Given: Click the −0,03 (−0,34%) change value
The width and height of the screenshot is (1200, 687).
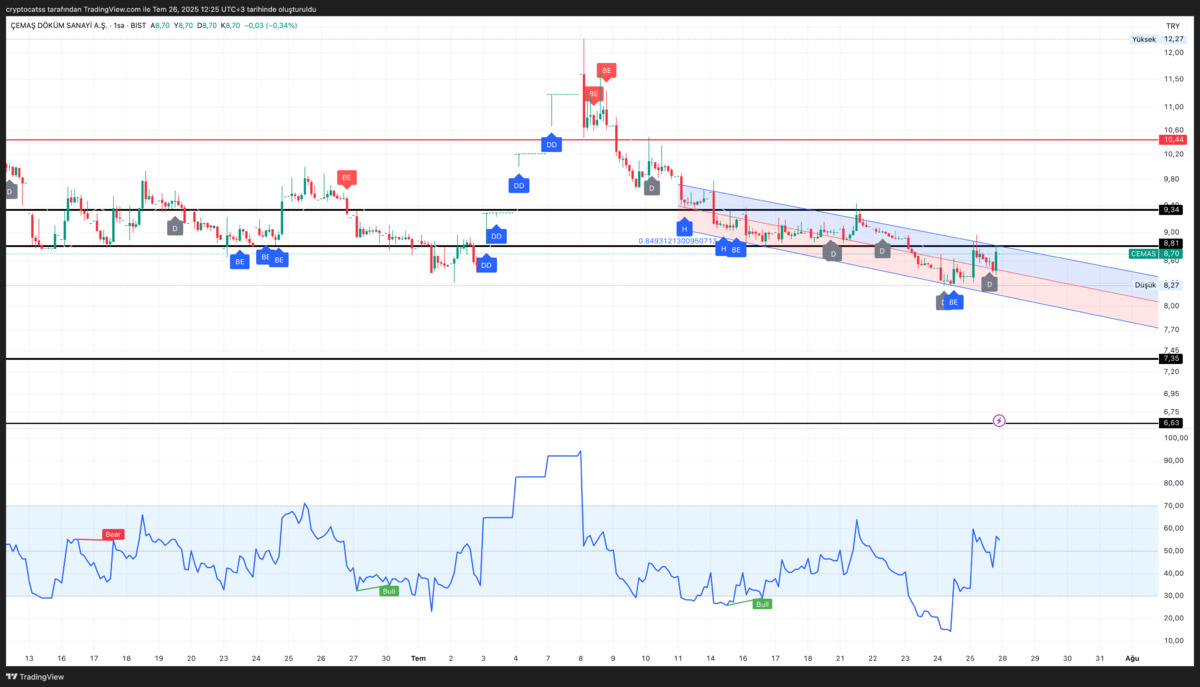Looking at the screenshot, I should (x=273, y=25).
